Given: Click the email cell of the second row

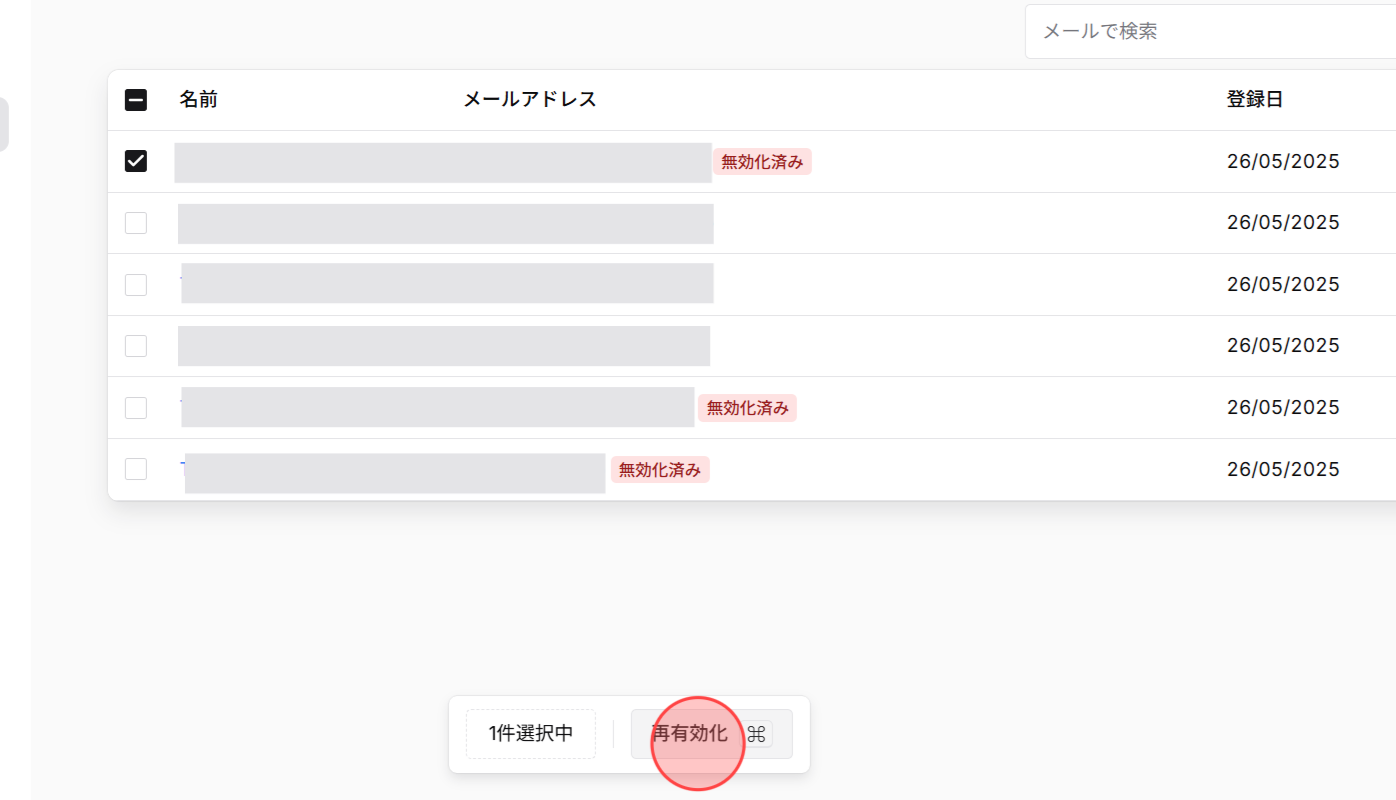Looking at the screenshot, I should [445, 222].
